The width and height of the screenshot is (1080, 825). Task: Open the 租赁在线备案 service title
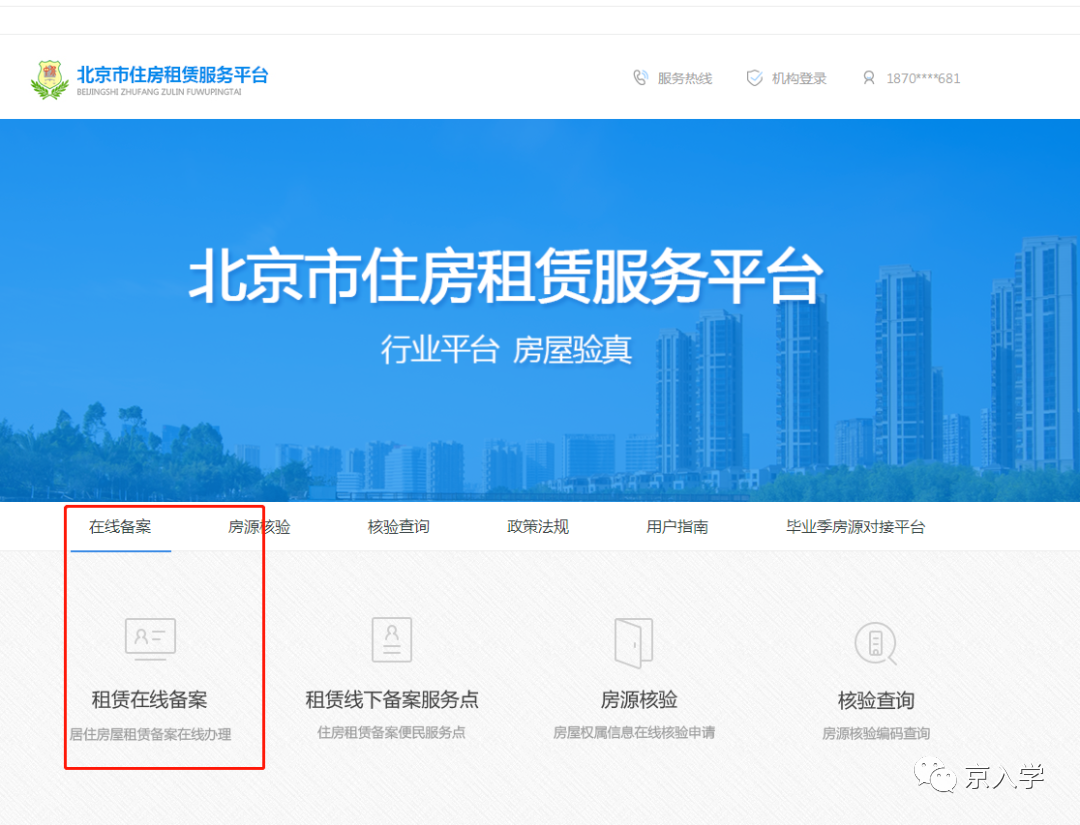pos(149,700)
